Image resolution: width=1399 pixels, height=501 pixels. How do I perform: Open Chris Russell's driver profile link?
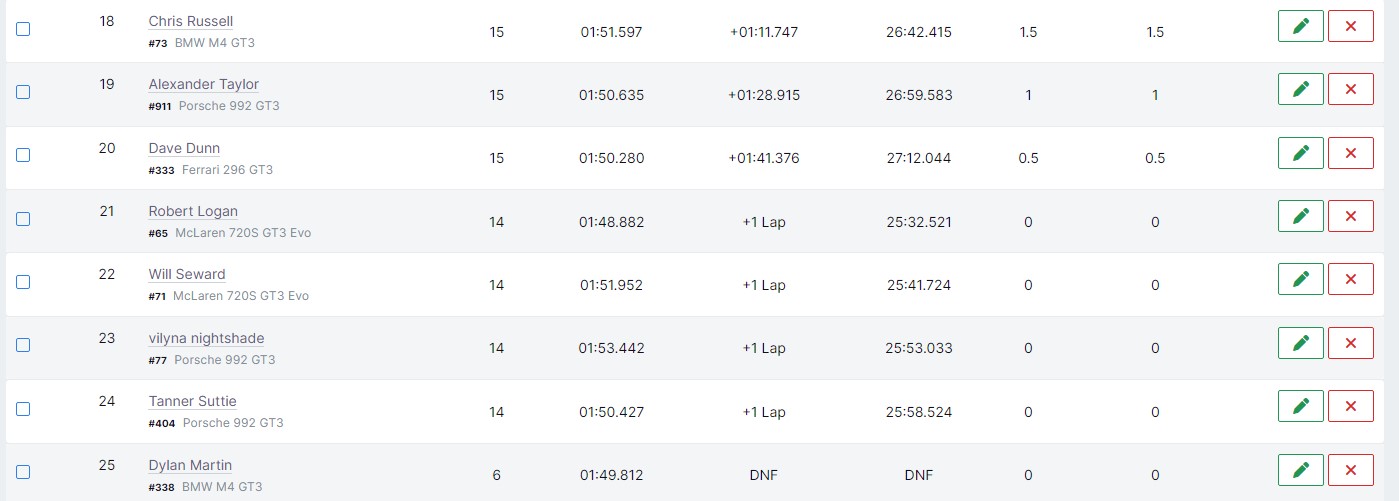(x=191, y=21)
